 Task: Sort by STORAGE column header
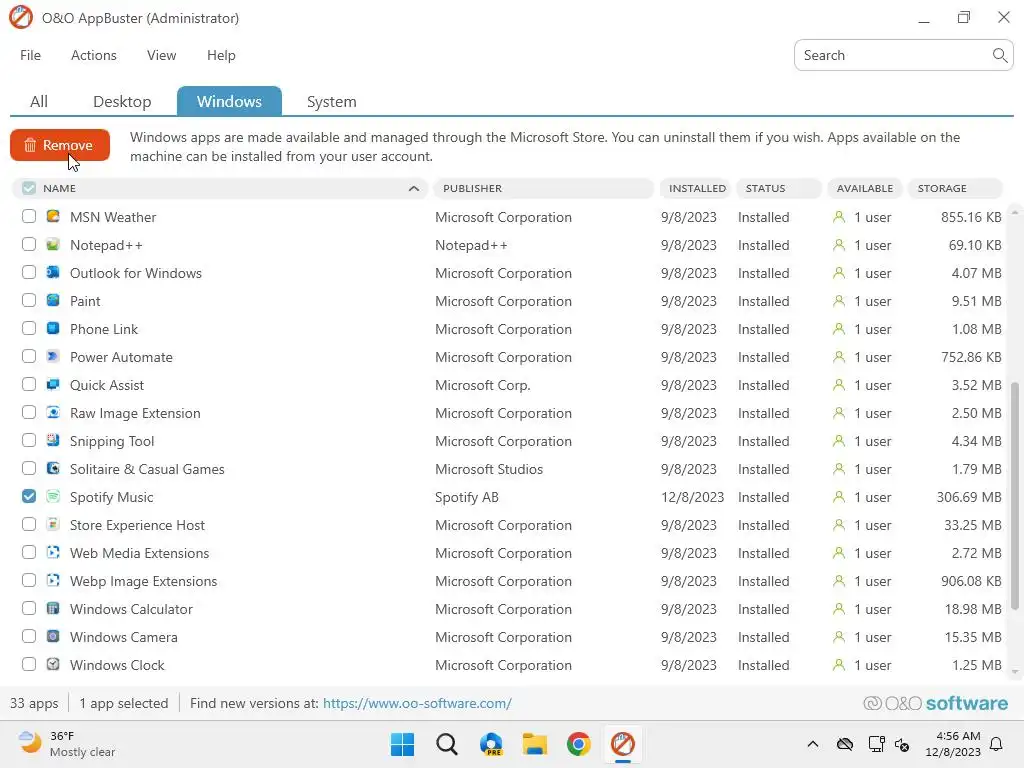[x=955, y=188]
